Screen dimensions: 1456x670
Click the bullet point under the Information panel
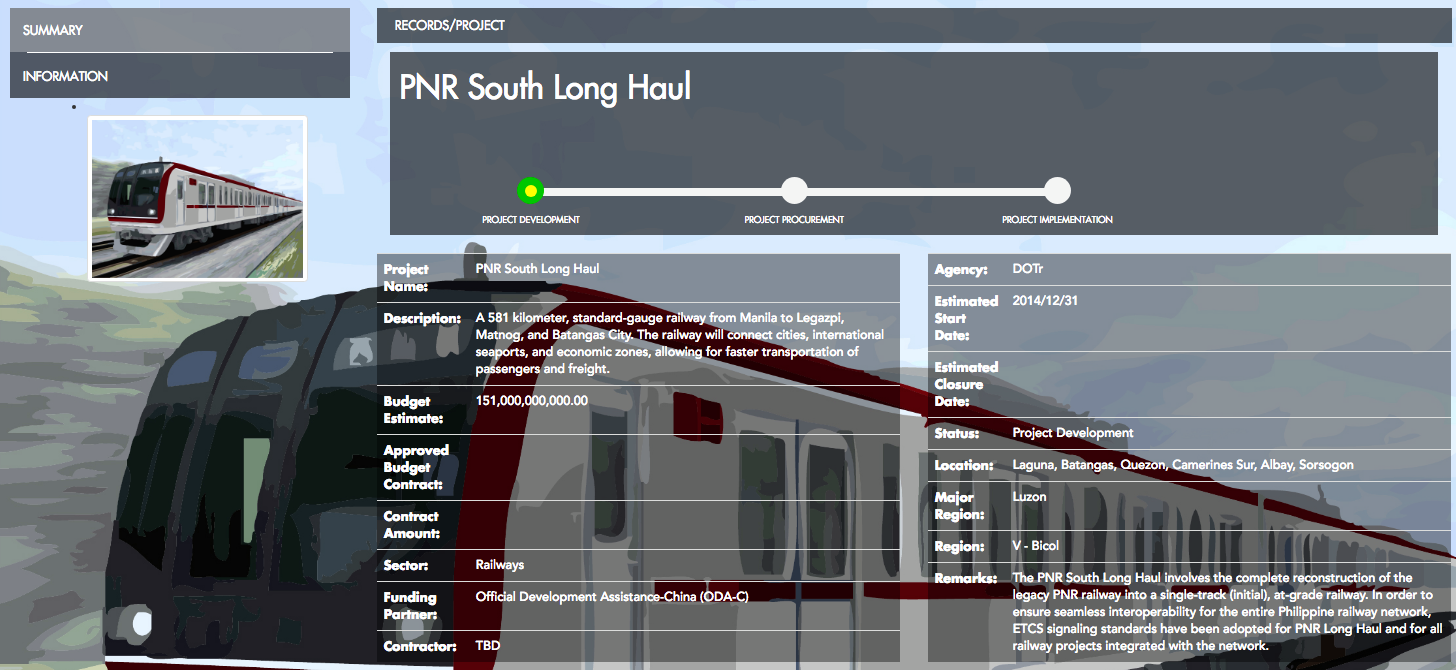73,105
